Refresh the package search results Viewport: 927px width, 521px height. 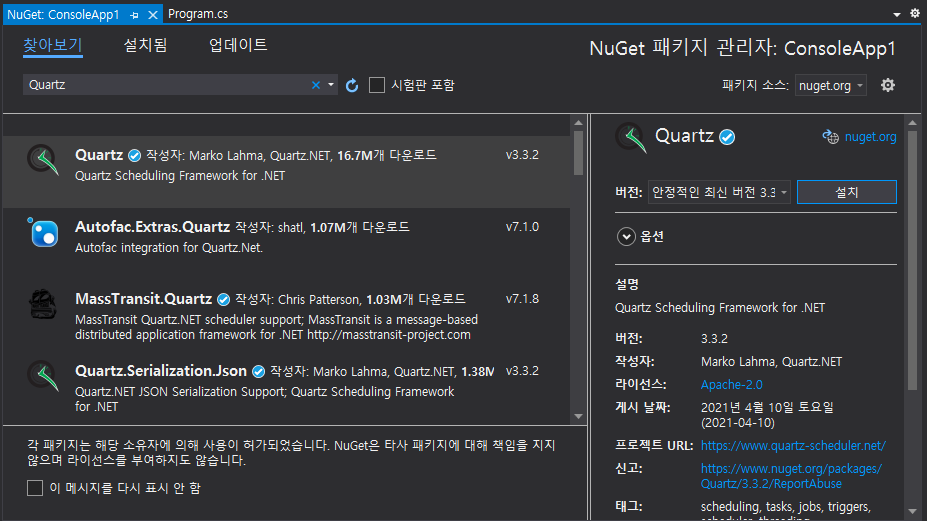(352, 85)
